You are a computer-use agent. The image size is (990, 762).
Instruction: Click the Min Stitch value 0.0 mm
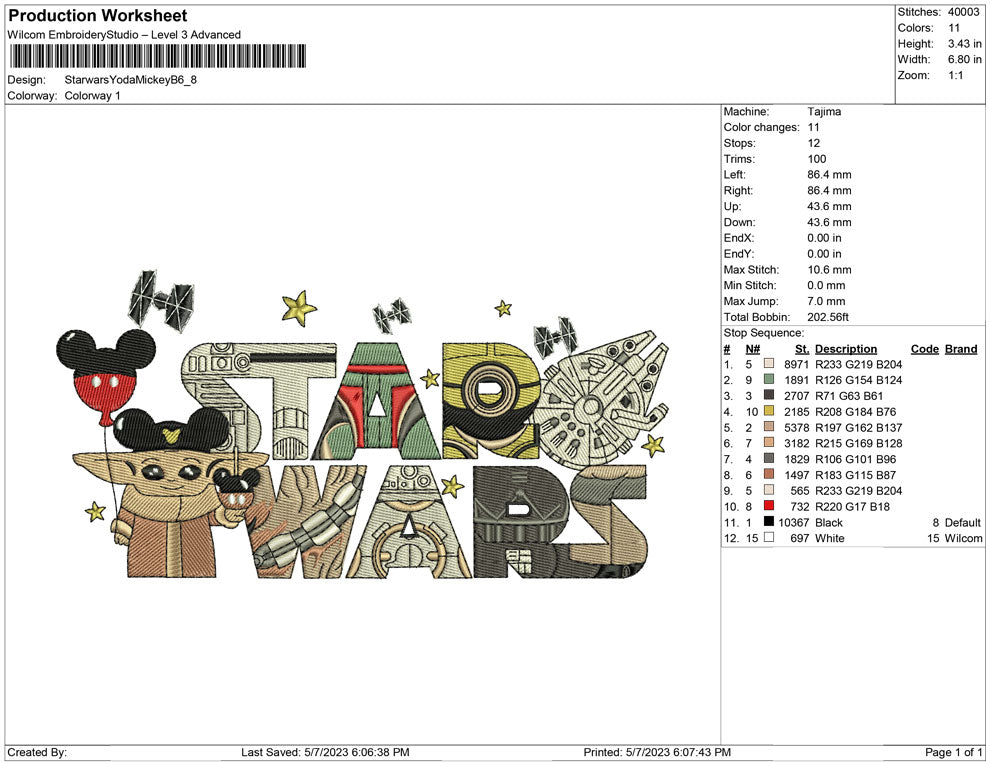pos(826,285)
